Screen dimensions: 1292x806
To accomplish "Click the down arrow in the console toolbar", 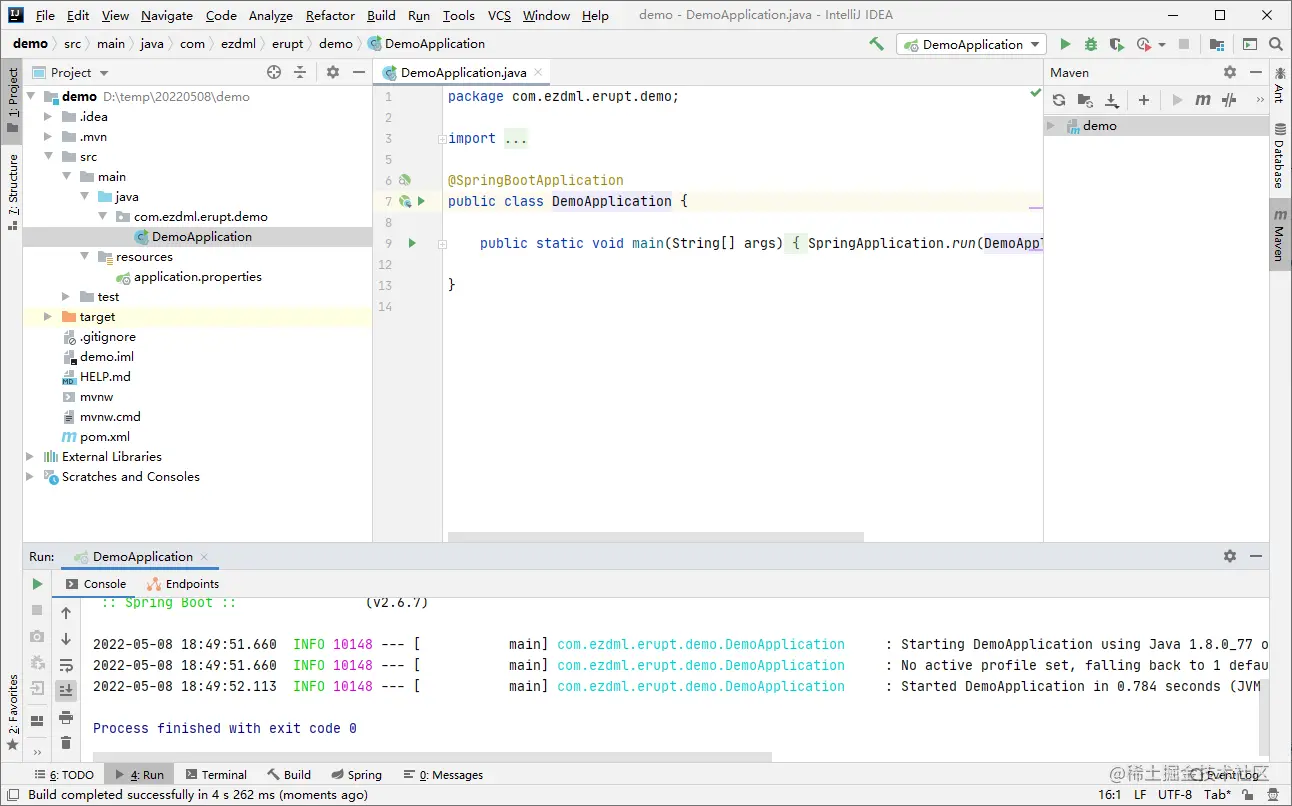I will pos(66,639).
